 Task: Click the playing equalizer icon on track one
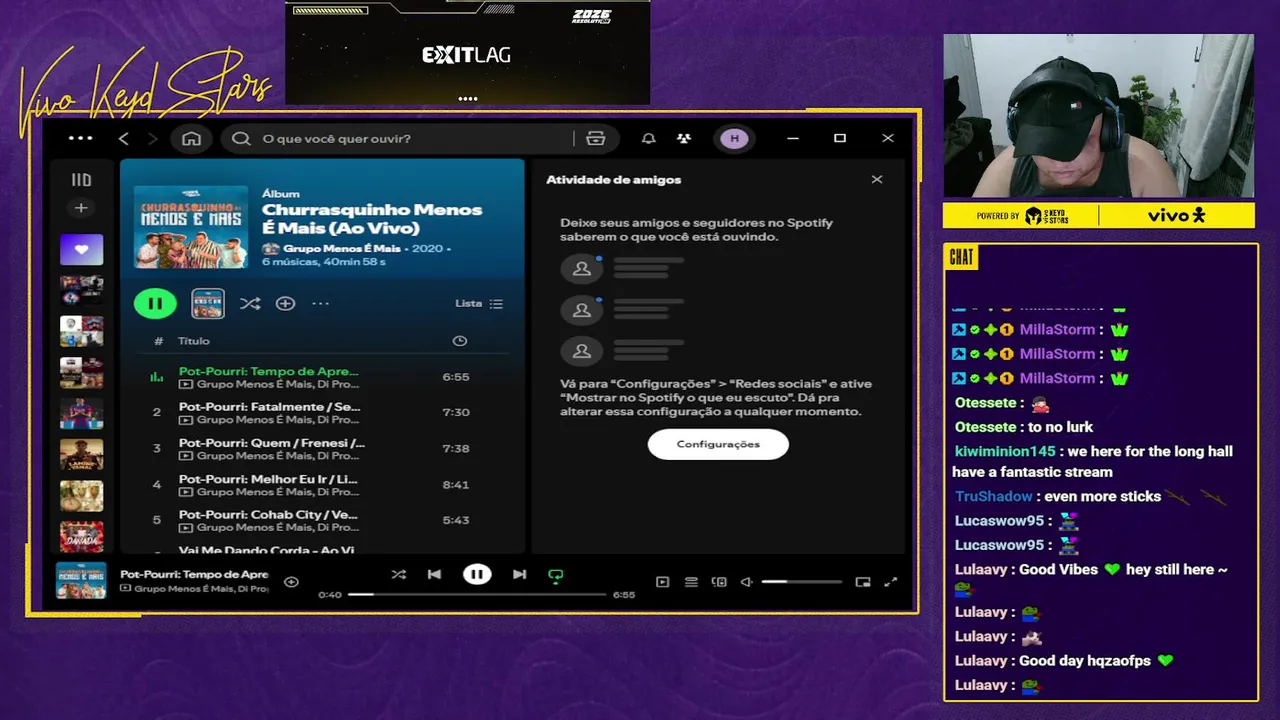pyautogui.click(x=156, y=377)
